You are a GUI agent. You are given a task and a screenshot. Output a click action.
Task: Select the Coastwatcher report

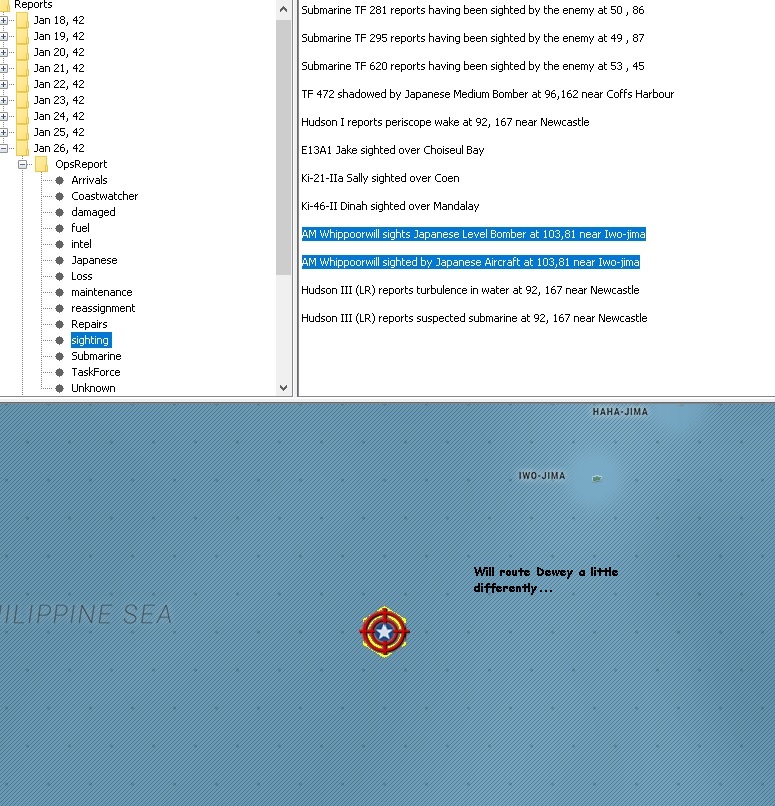point(104,196)
